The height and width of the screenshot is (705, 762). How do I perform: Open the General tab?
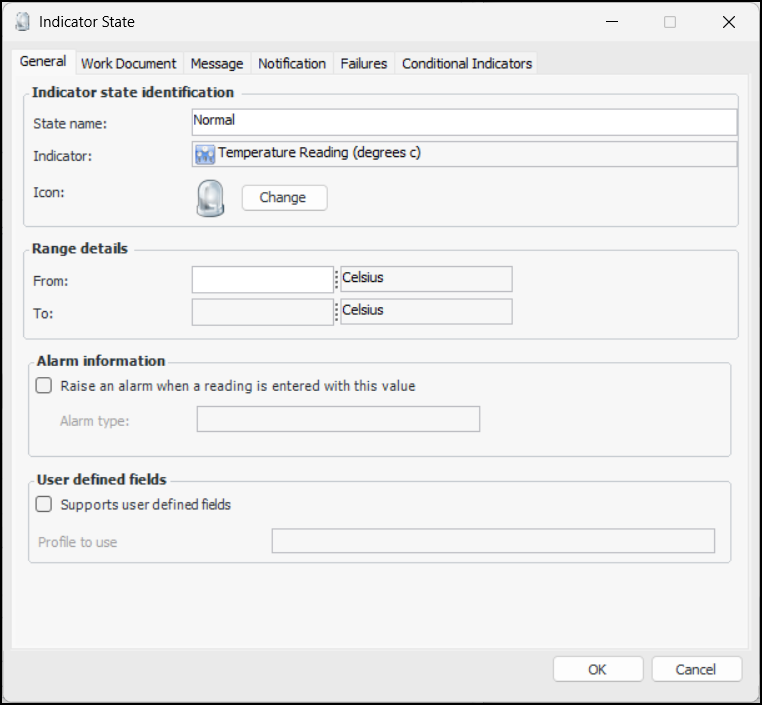pyautogui.click(x=43, y=62)
